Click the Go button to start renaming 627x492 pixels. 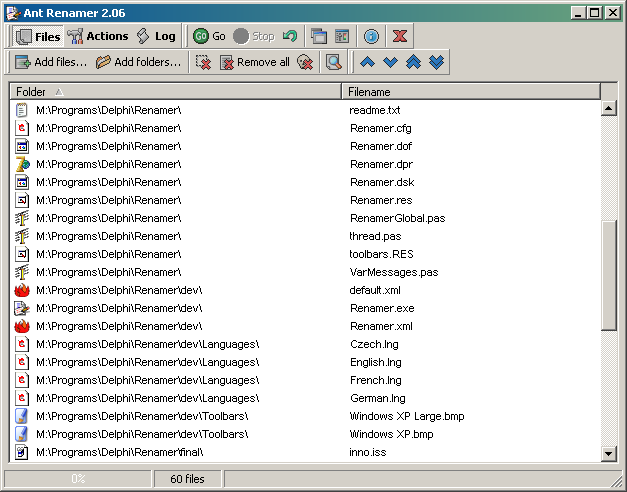point(209,36)
